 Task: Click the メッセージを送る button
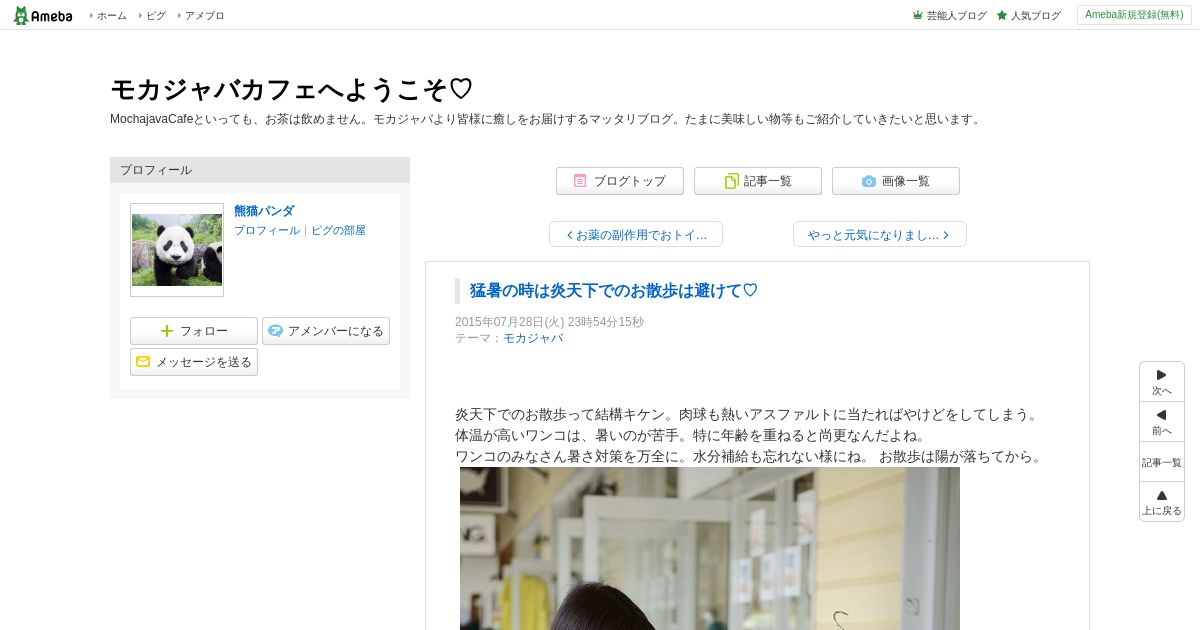[194, 362]
